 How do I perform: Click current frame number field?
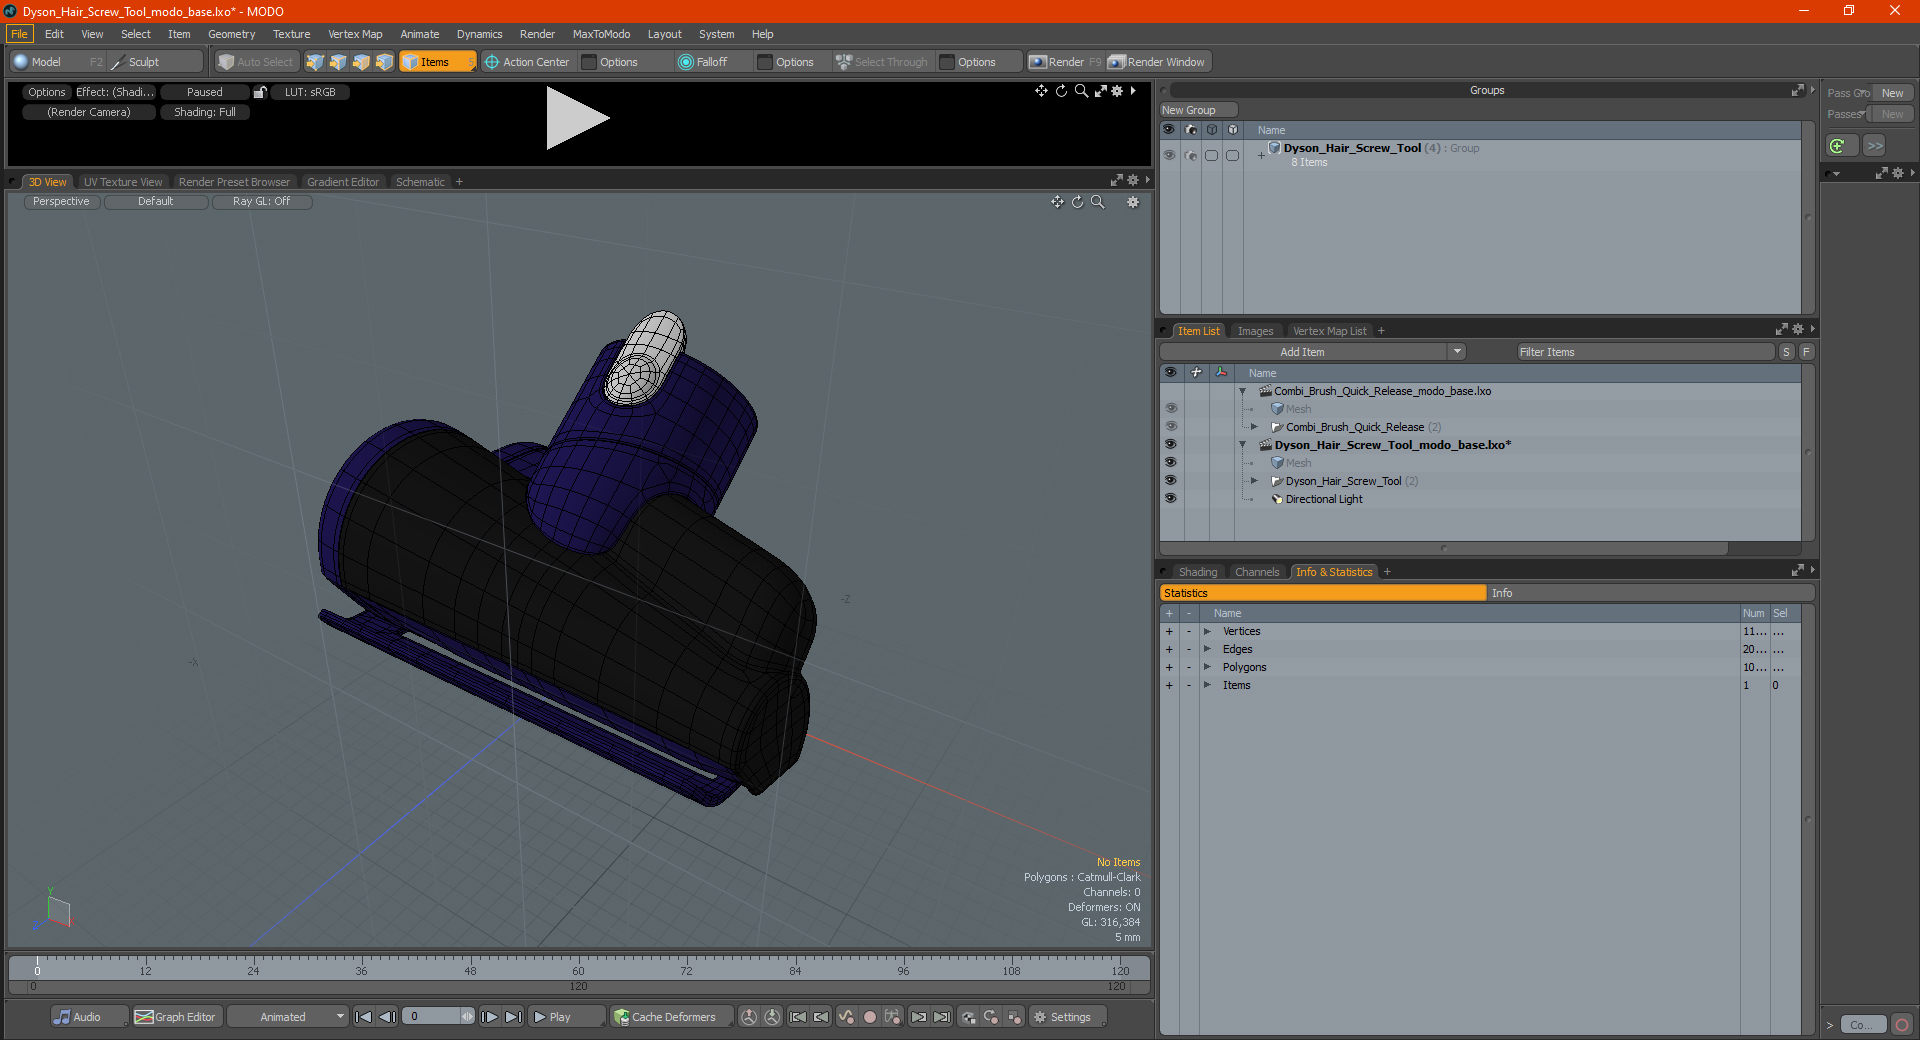(432, 1017)
